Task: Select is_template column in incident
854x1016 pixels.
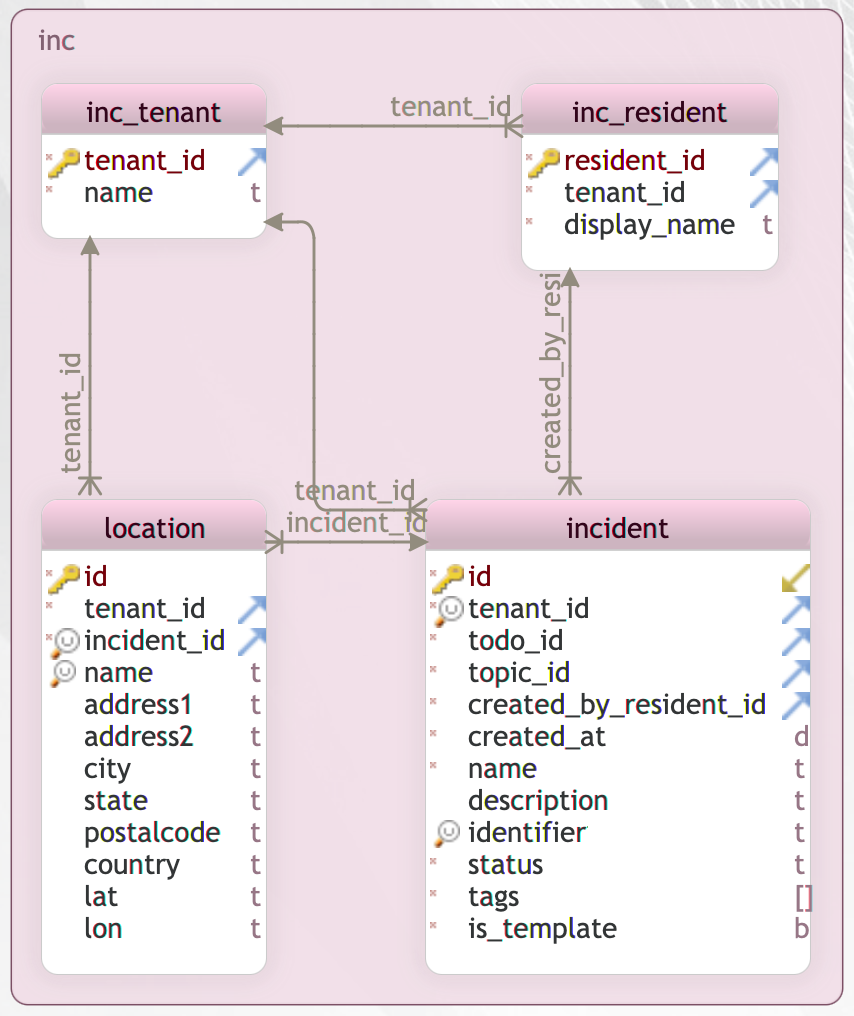Action: pos(542,929)
